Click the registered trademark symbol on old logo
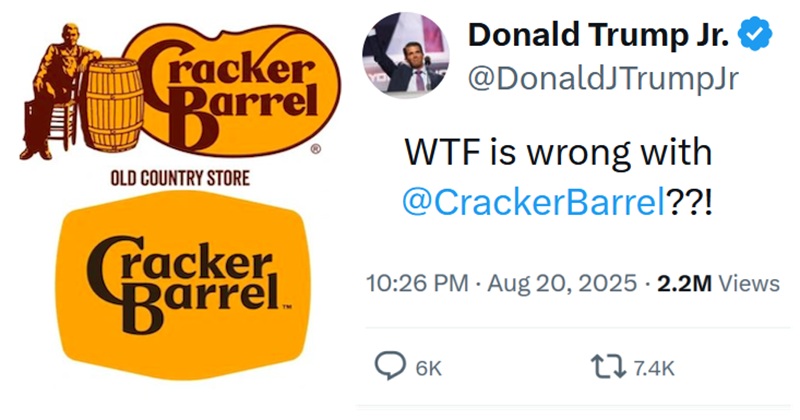 [x=316, y=148]
